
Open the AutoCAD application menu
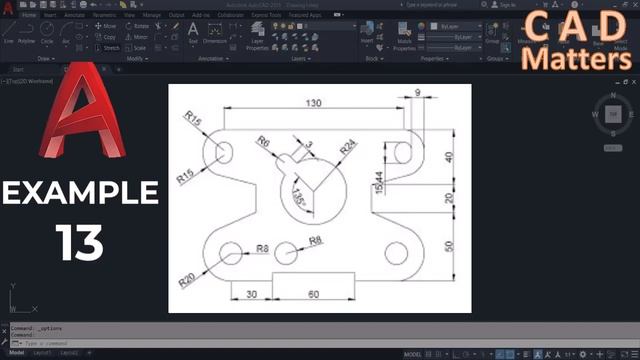8,8
